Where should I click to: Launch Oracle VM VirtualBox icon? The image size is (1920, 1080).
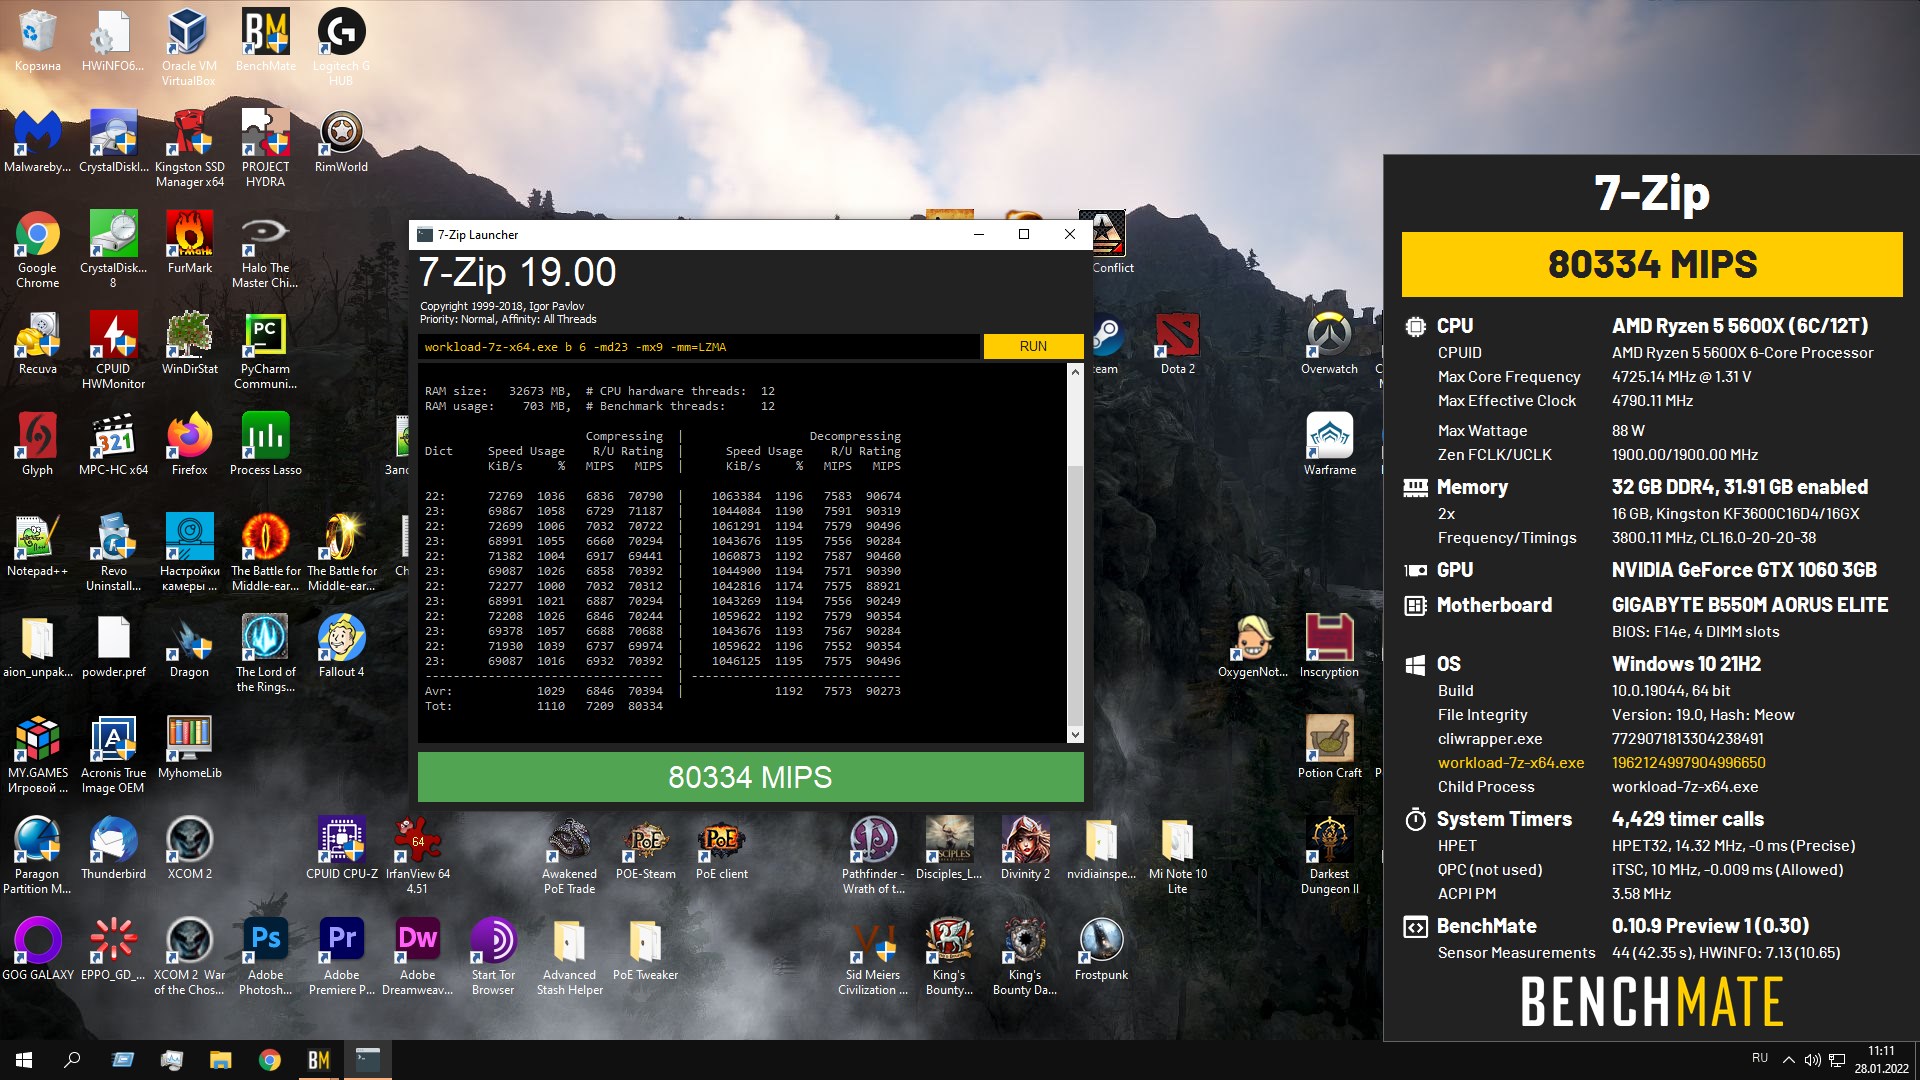coord(188,47)
